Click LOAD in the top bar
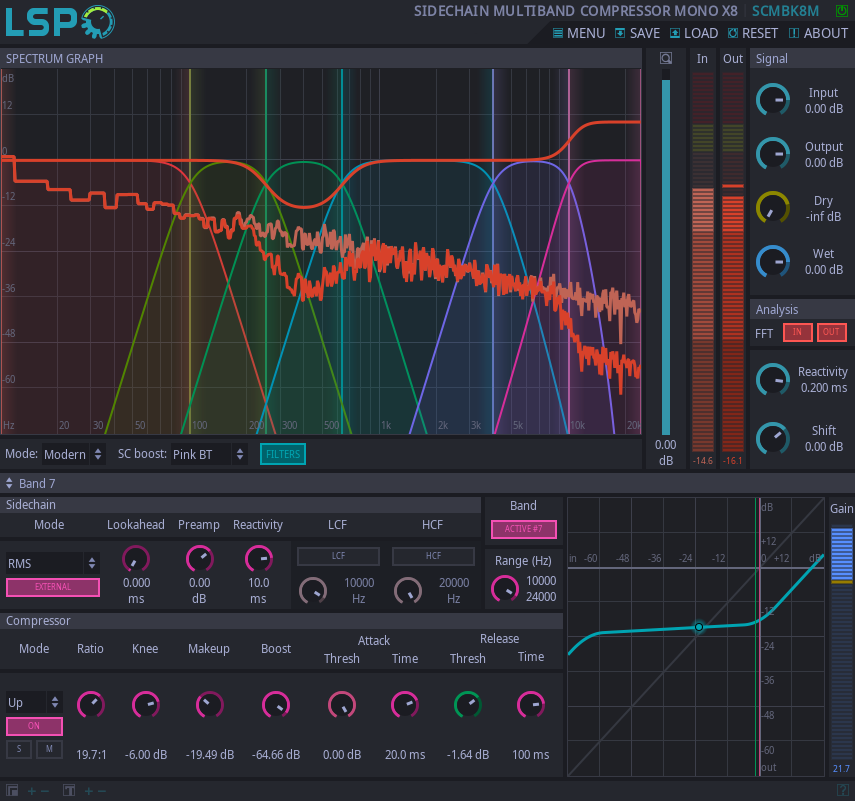 694,33
